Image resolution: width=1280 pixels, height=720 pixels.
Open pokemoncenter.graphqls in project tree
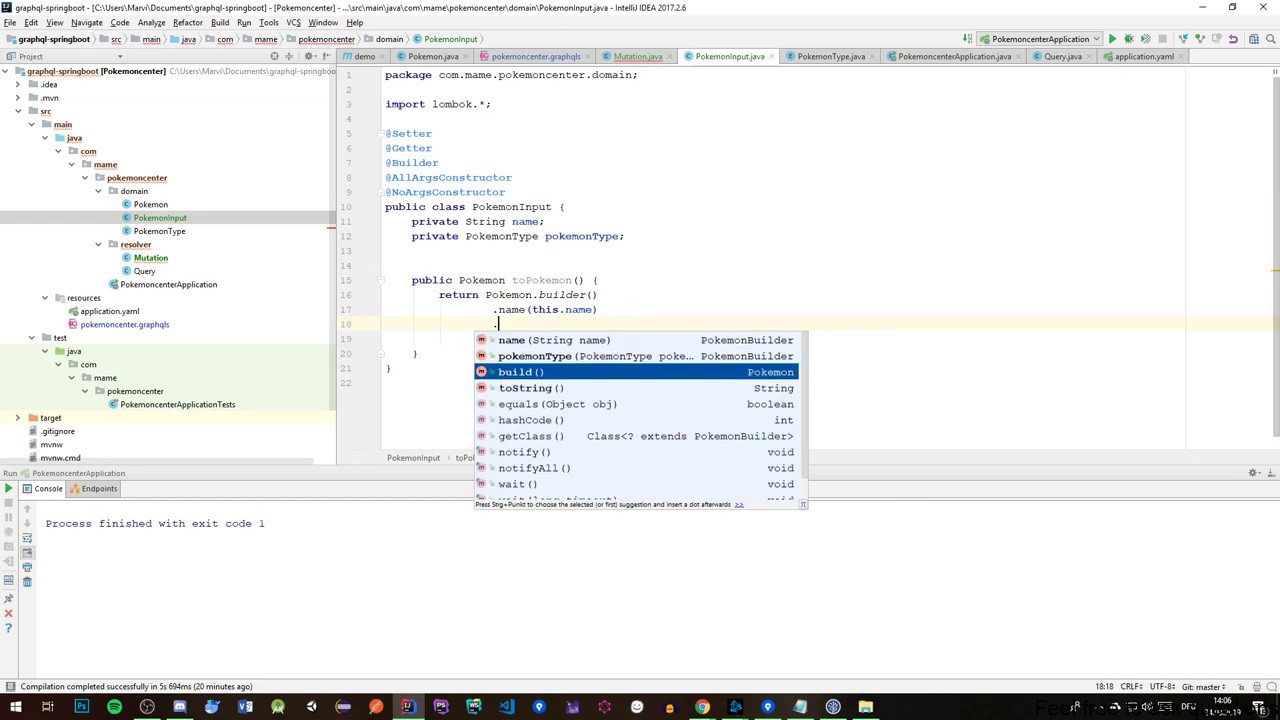pos(125,325)
